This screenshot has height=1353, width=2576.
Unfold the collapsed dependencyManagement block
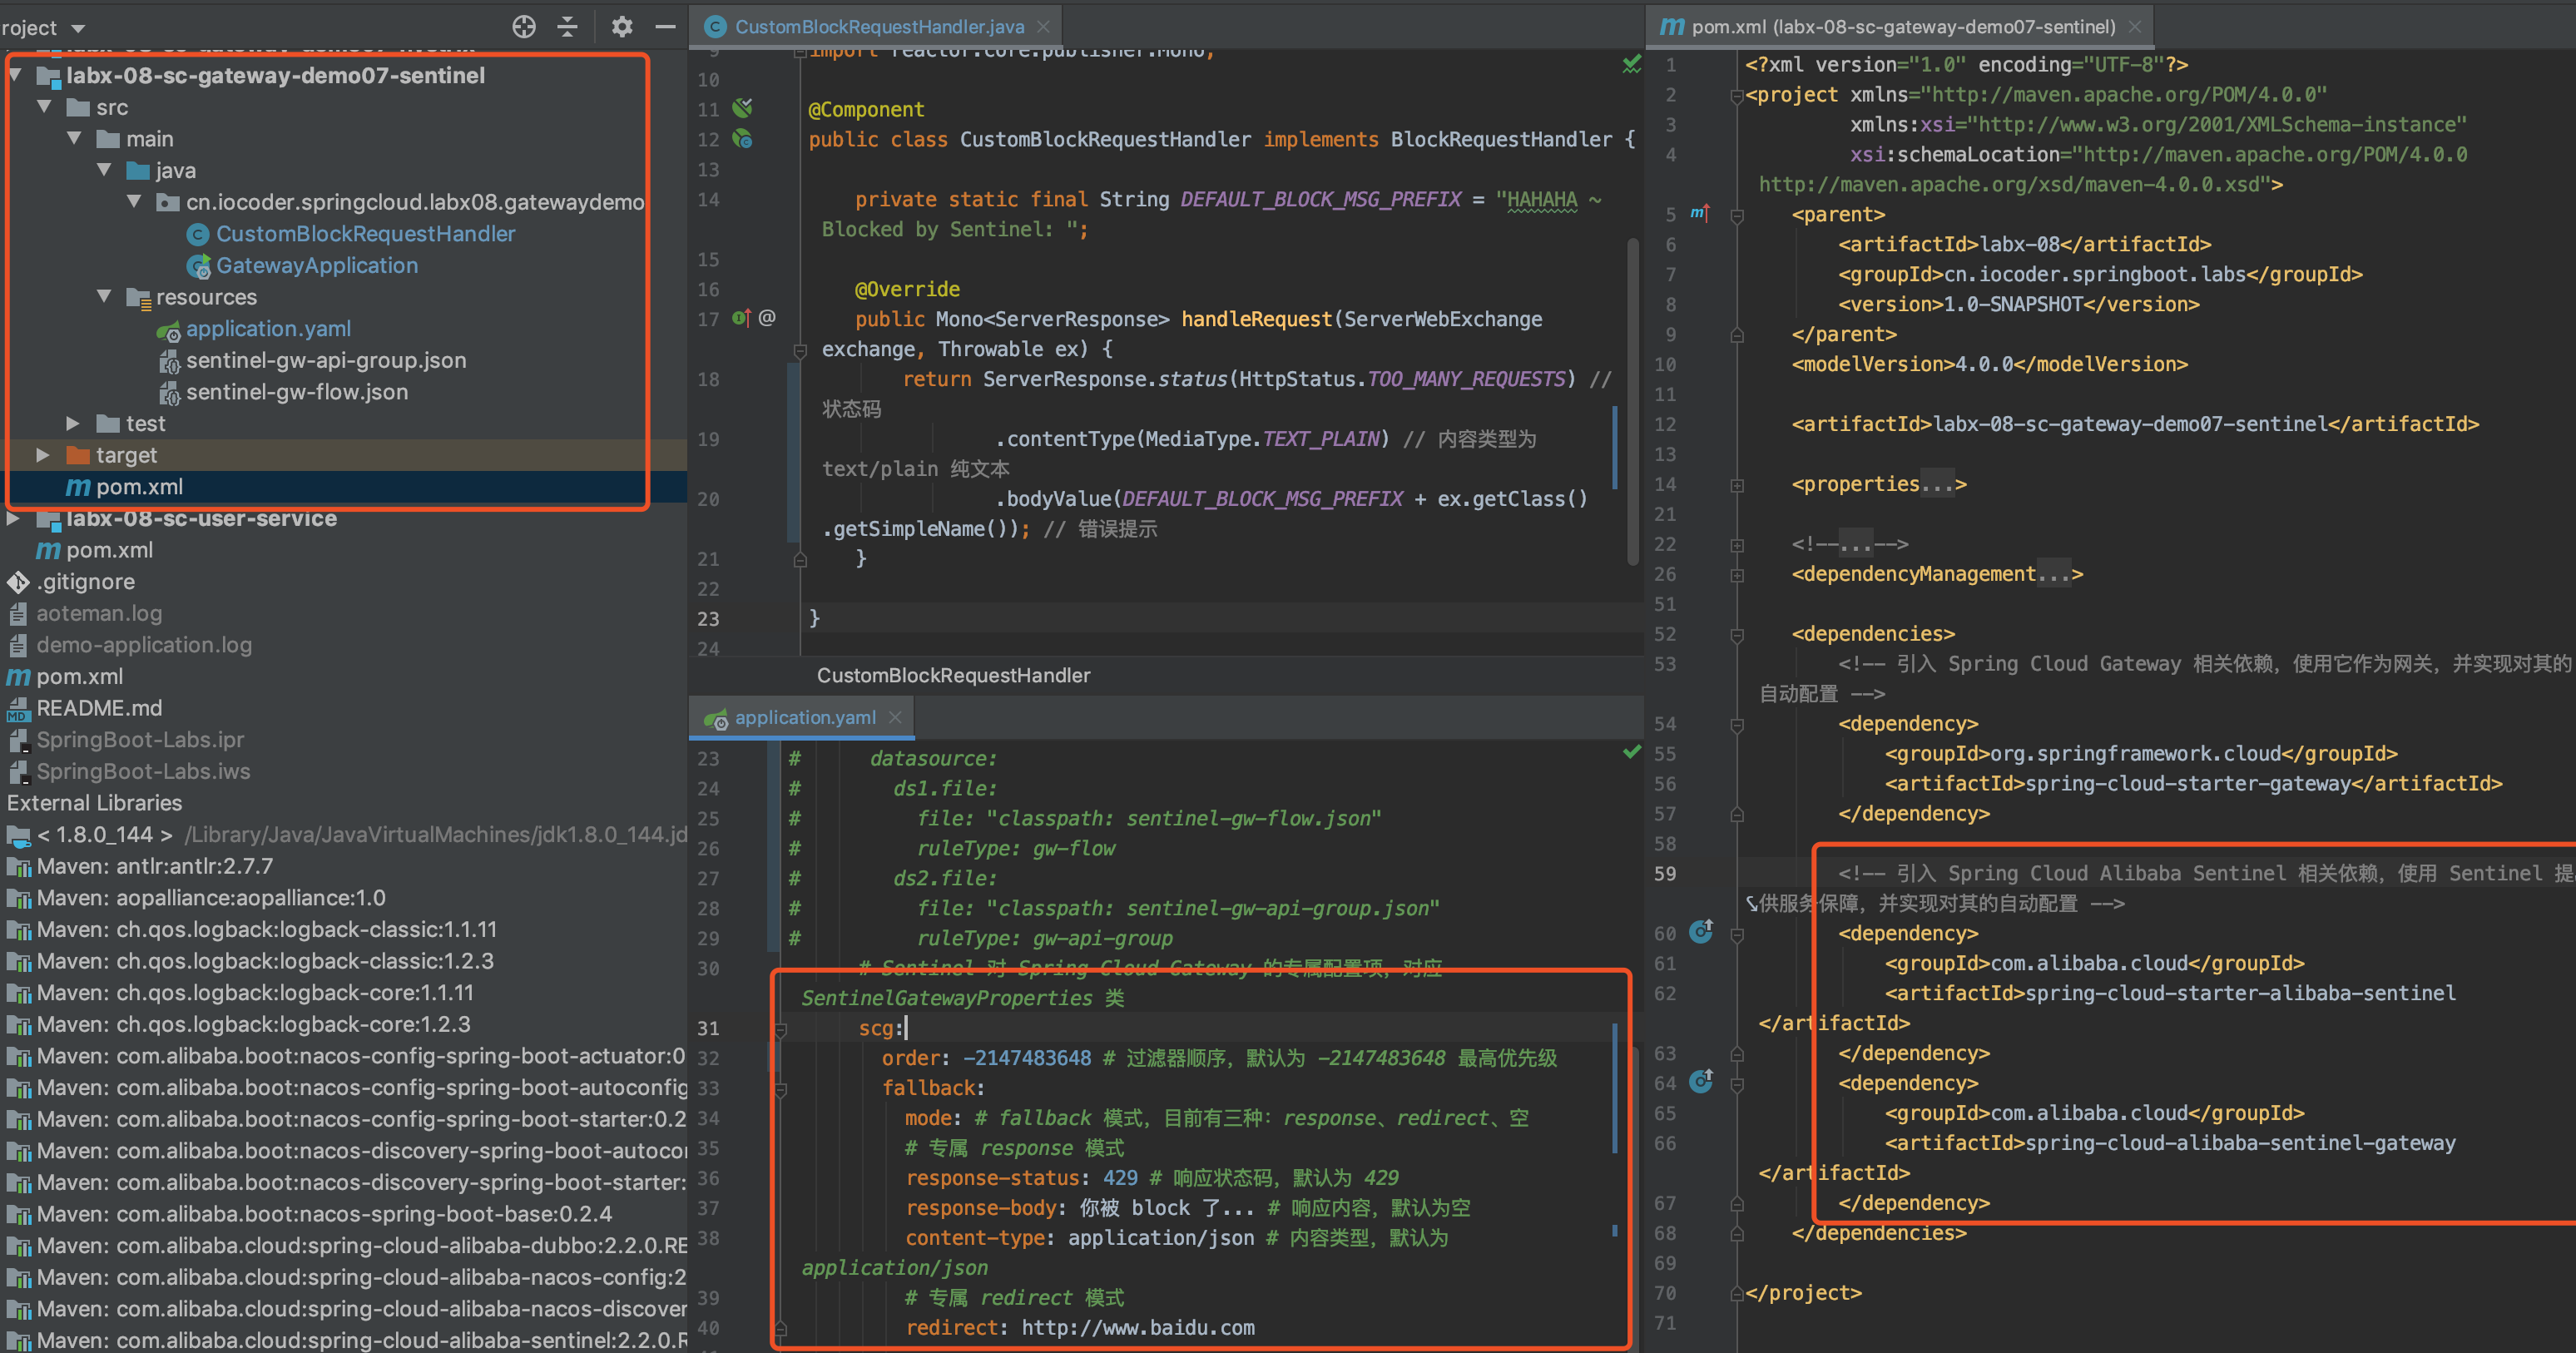[1737, 576]
